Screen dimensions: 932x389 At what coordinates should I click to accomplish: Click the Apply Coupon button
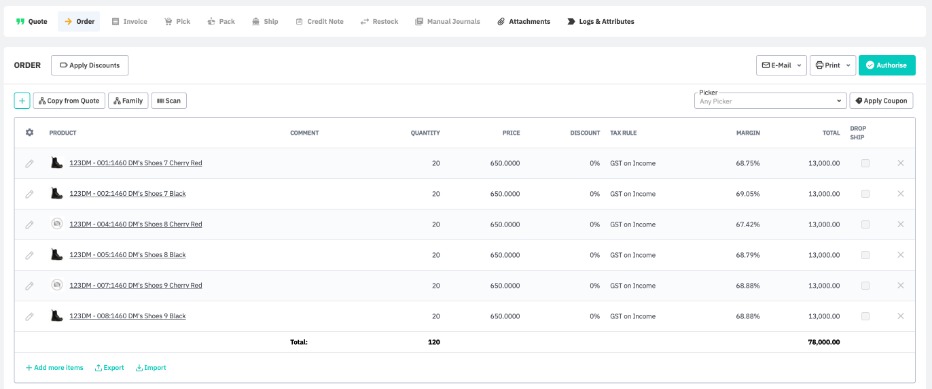point(881,101)
